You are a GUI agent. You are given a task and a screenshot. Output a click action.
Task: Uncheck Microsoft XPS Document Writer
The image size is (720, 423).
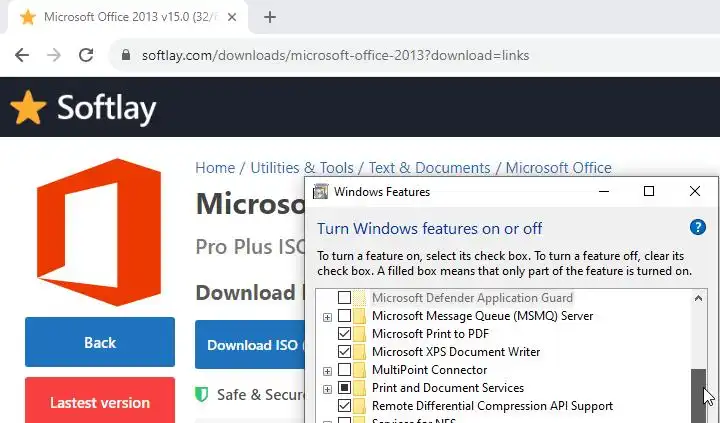click(x=344, y=352)
